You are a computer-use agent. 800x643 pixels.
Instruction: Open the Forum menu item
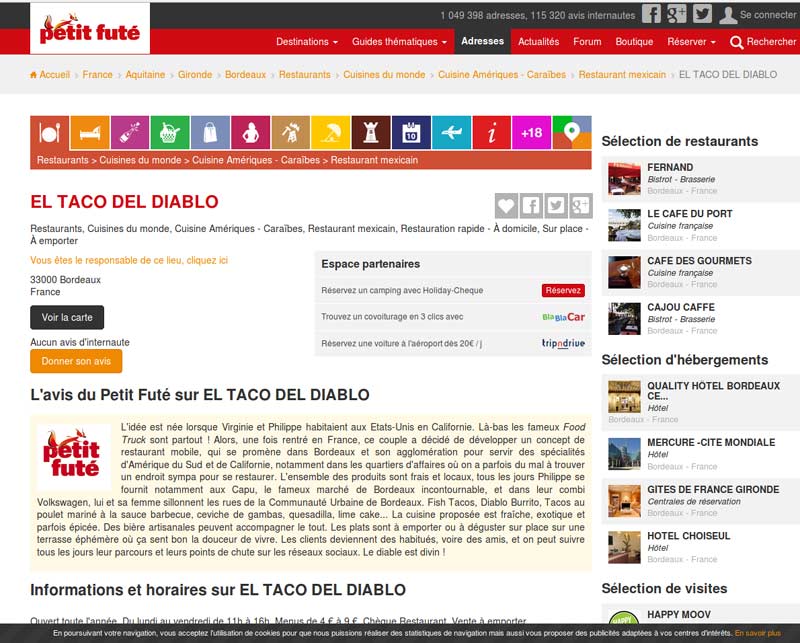tap(587, 42)
